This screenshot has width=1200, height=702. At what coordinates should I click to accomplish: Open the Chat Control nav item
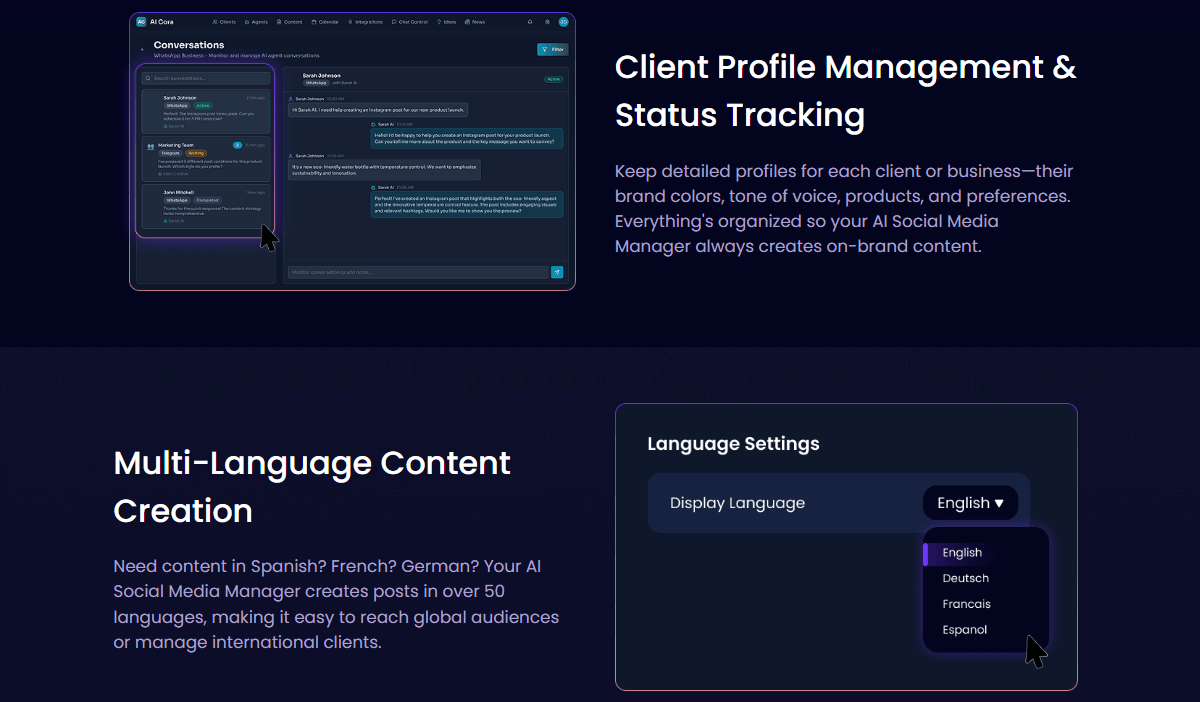412,21
